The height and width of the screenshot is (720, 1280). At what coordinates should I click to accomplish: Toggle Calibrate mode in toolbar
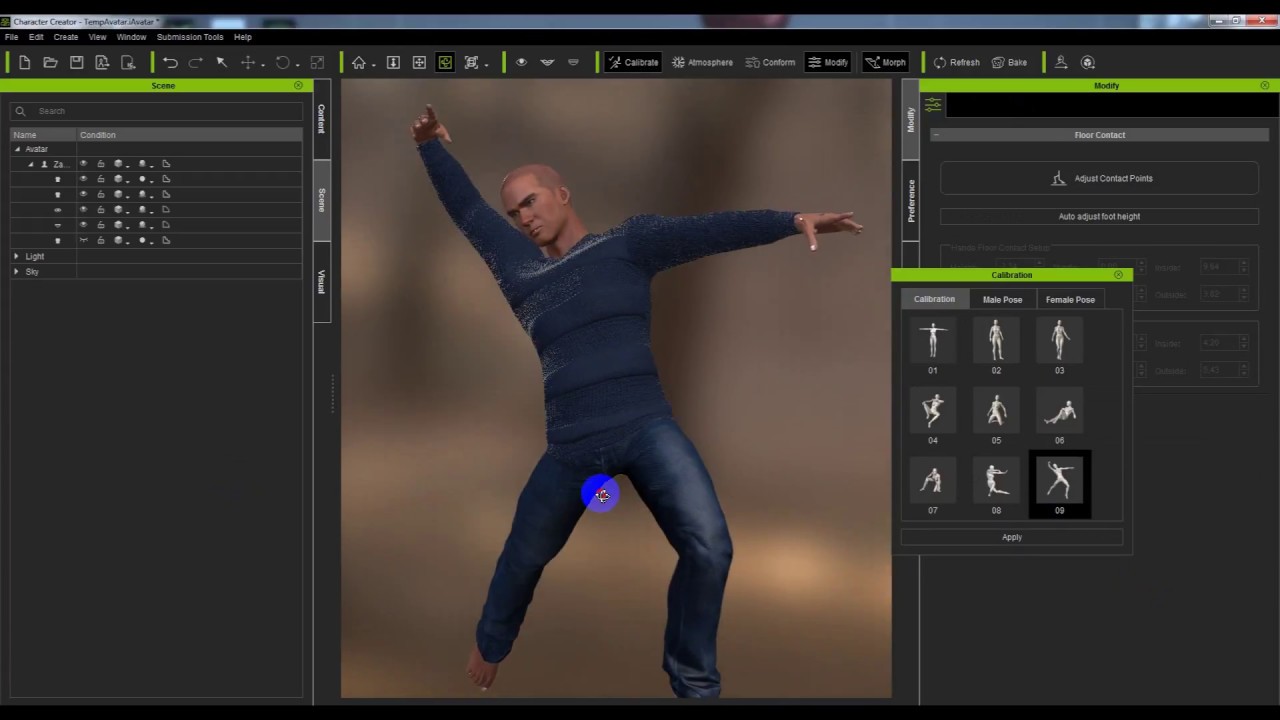tap(633, 62)
